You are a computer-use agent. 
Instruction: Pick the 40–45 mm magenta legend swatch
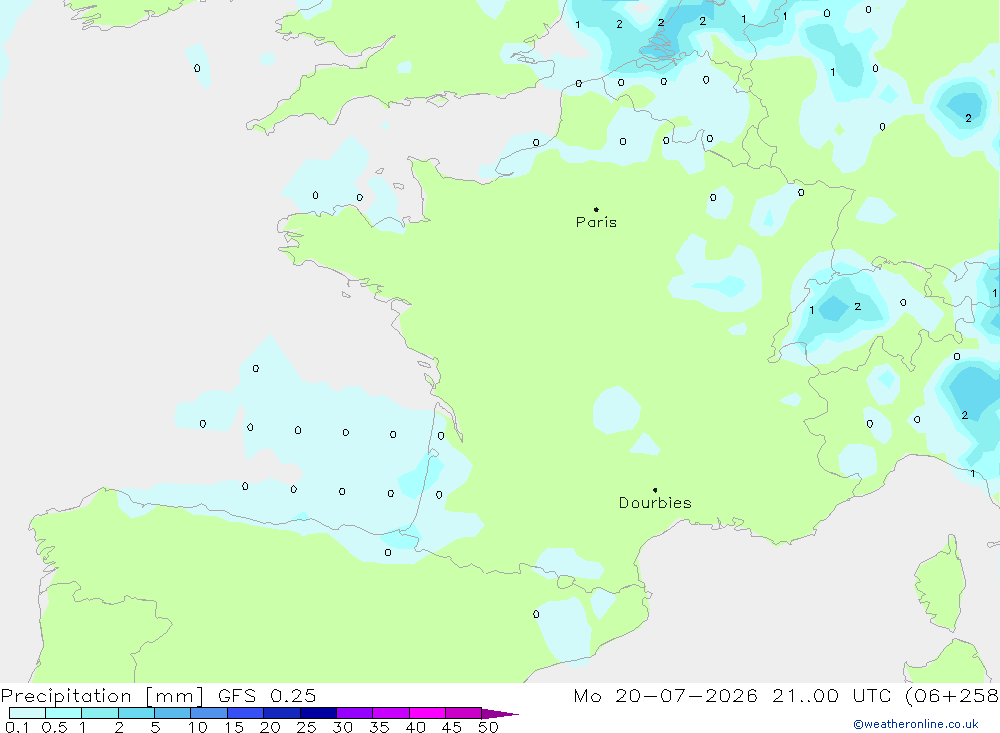pyautogui.click(x=427, y=713)
